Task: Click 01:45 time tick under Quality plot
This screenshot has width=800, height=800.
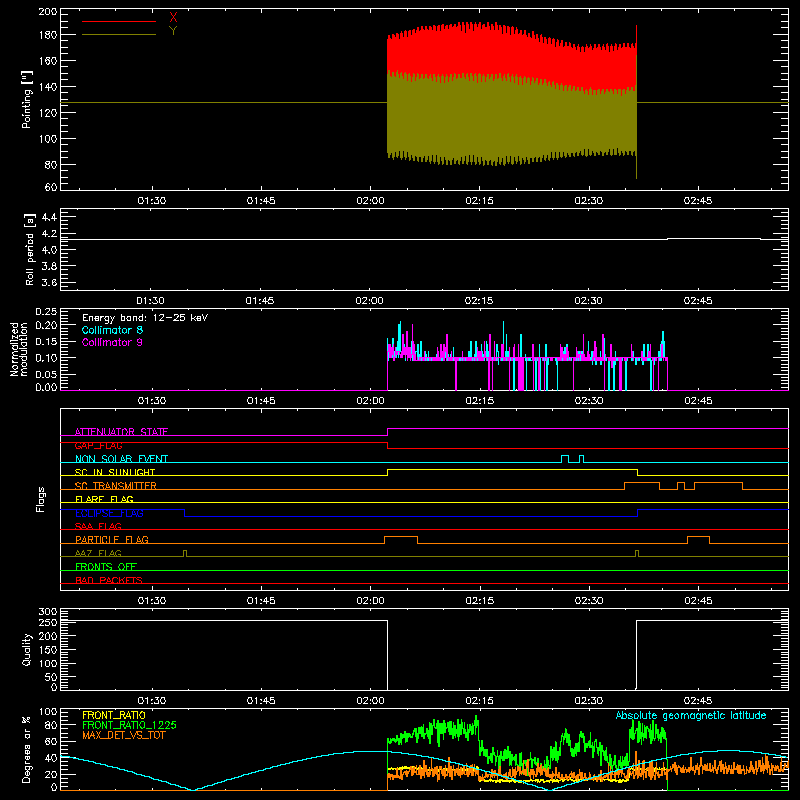Action: point(261,701)
